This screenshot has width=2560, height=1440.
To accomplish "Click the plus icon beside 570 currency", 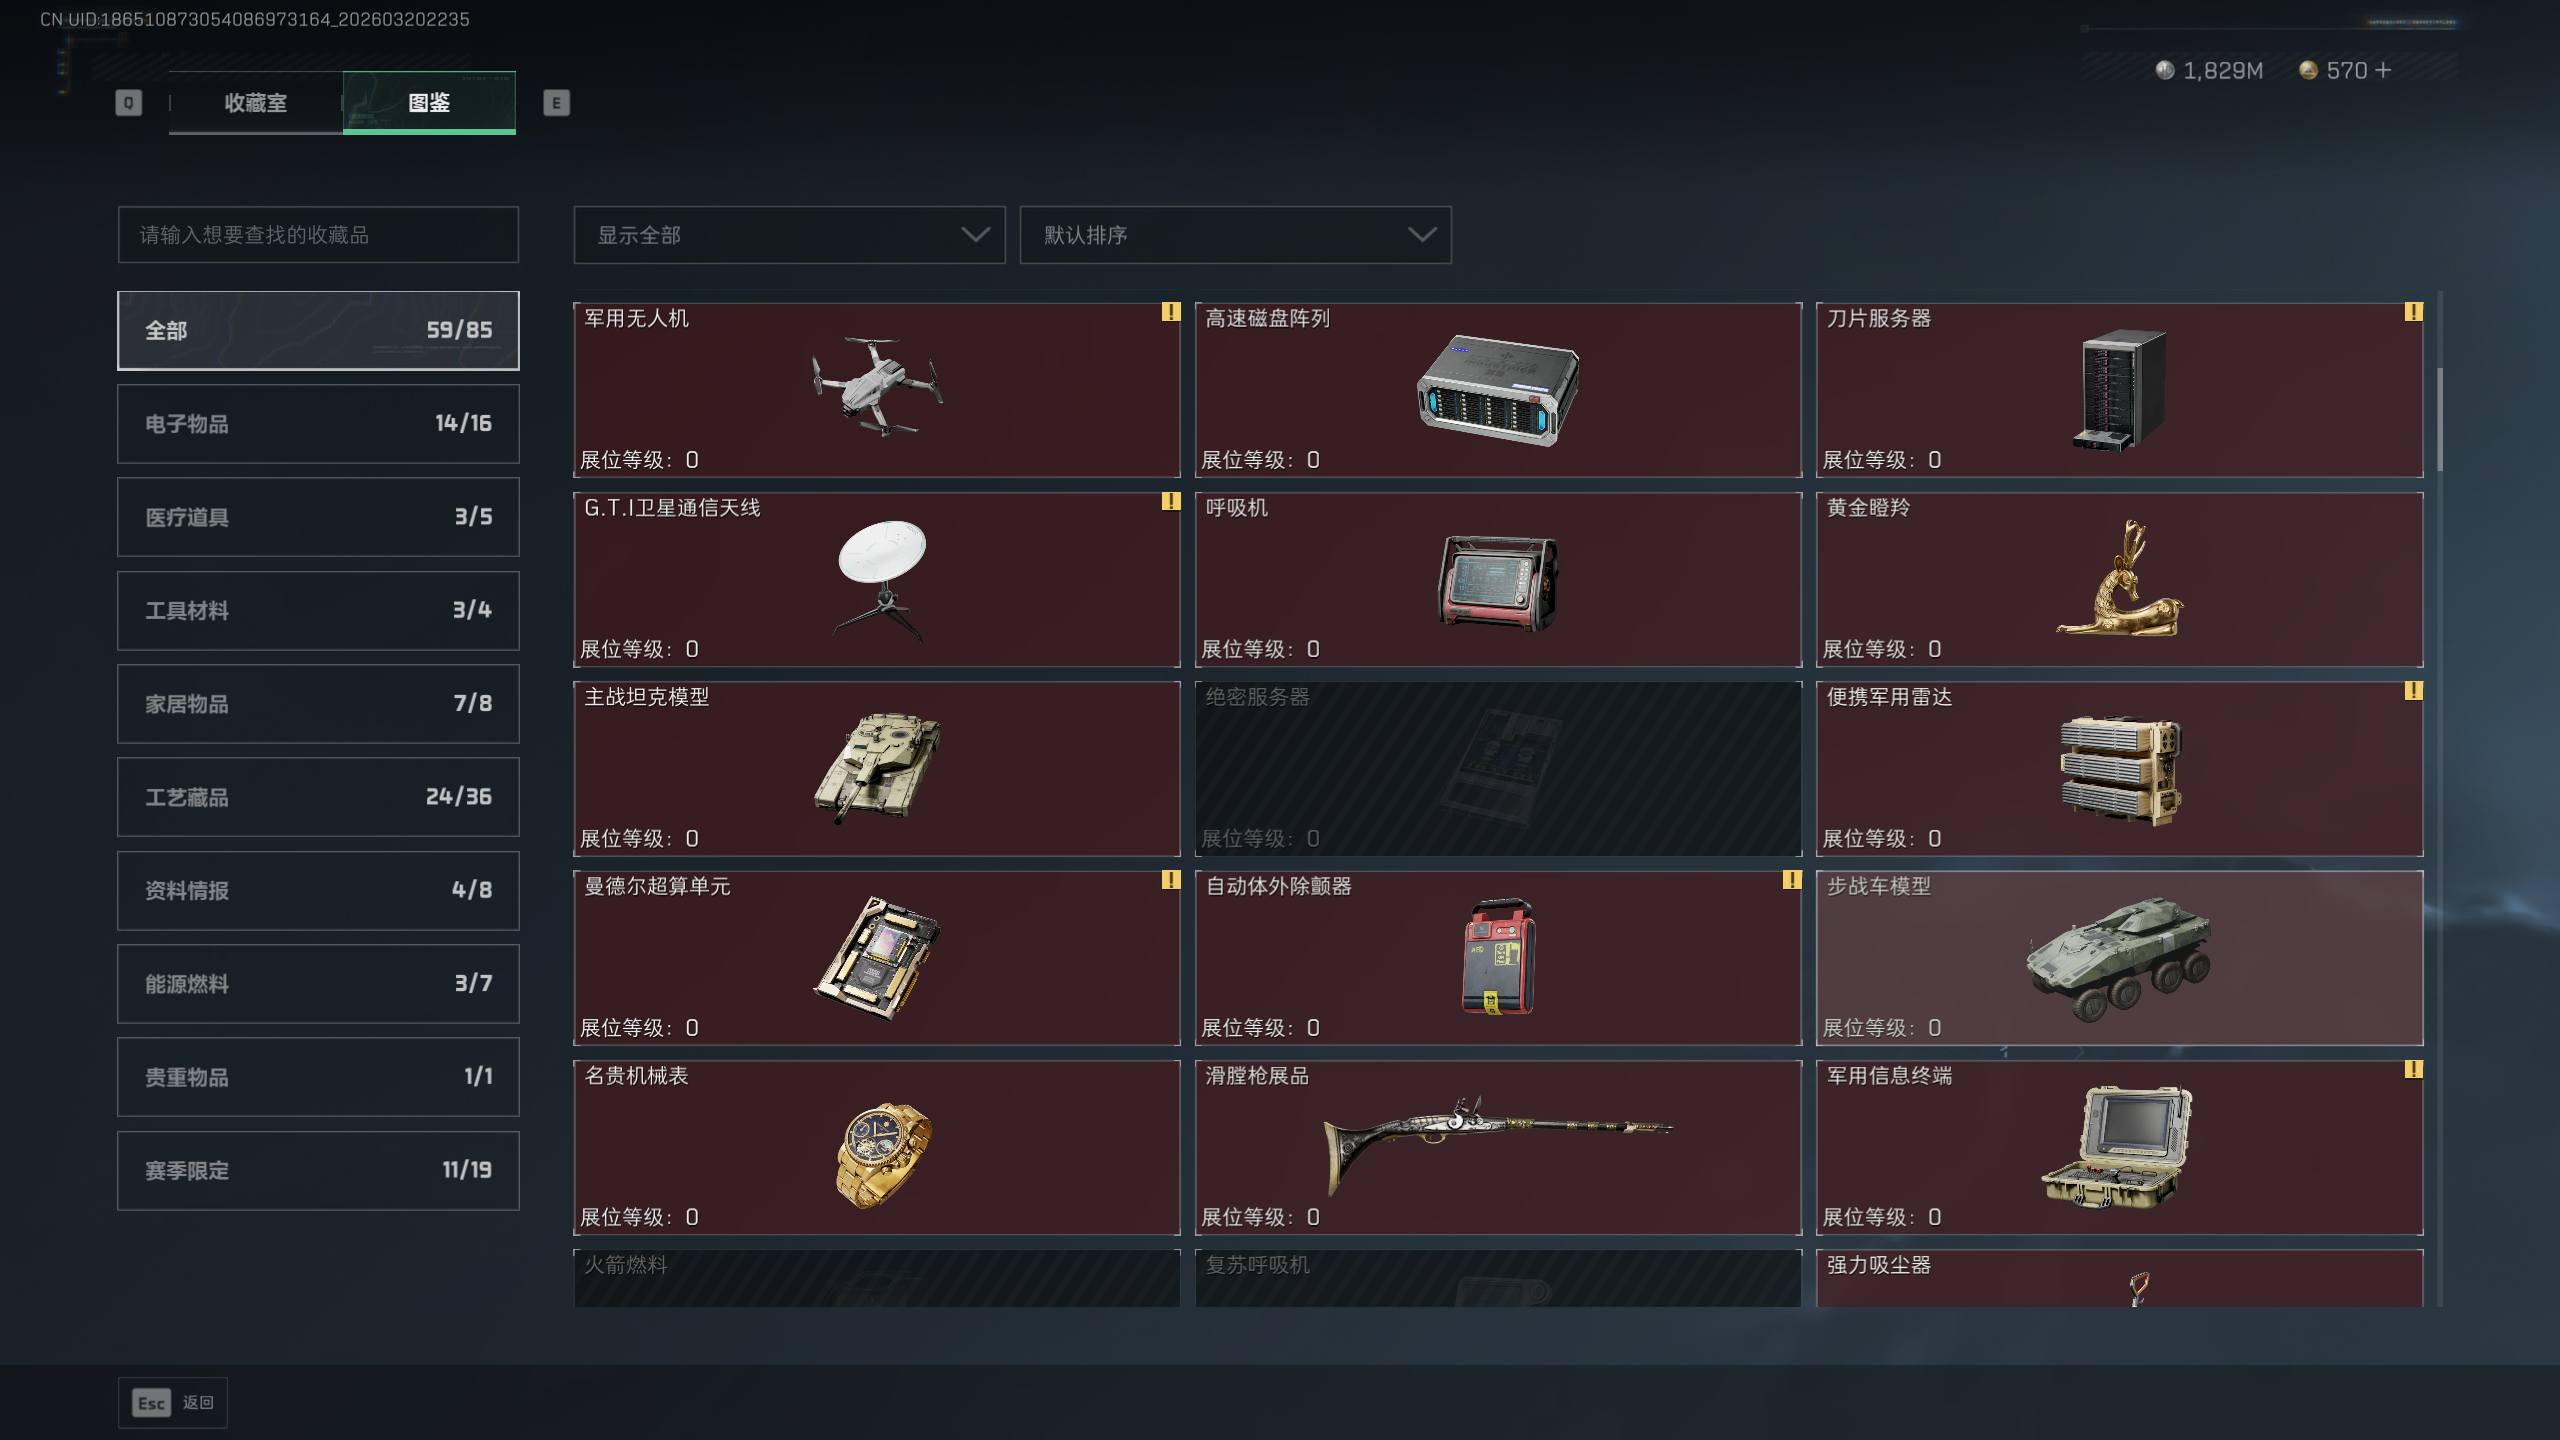I will point(2382,70).
